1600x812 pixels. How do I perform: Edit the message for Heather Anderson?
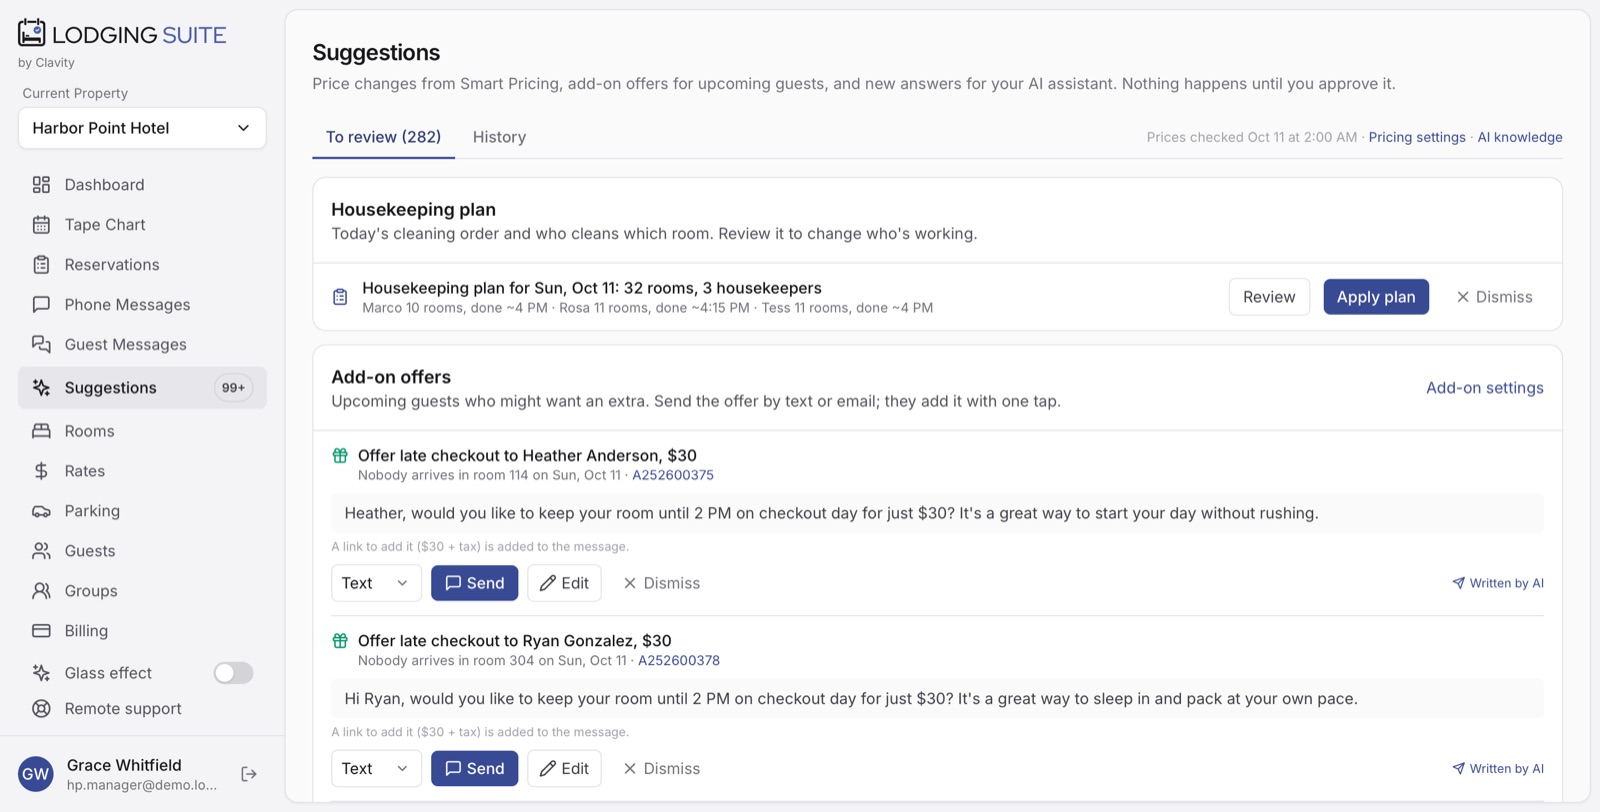[564, 583]
